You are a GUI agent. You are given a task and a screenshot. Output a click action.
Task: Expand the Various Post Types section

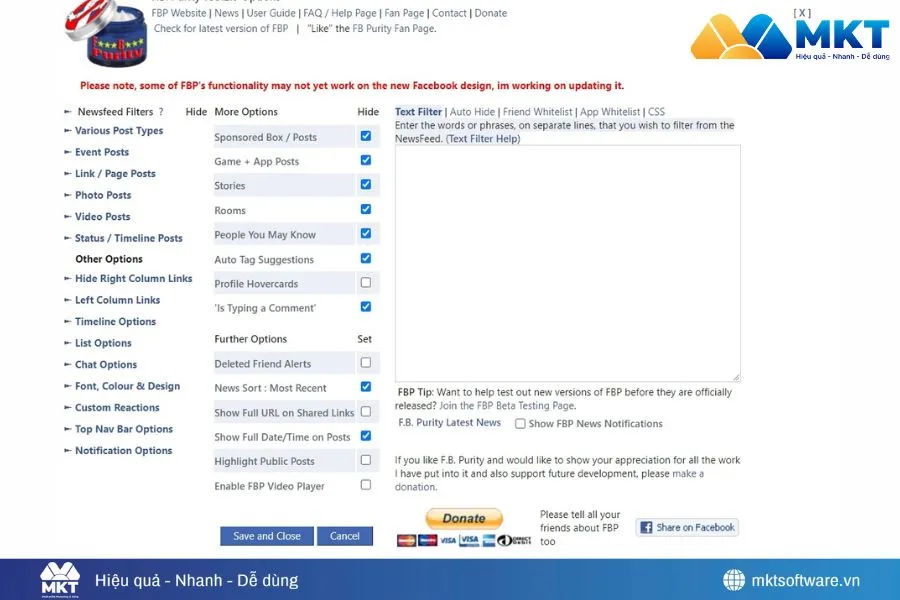point(118,131)
